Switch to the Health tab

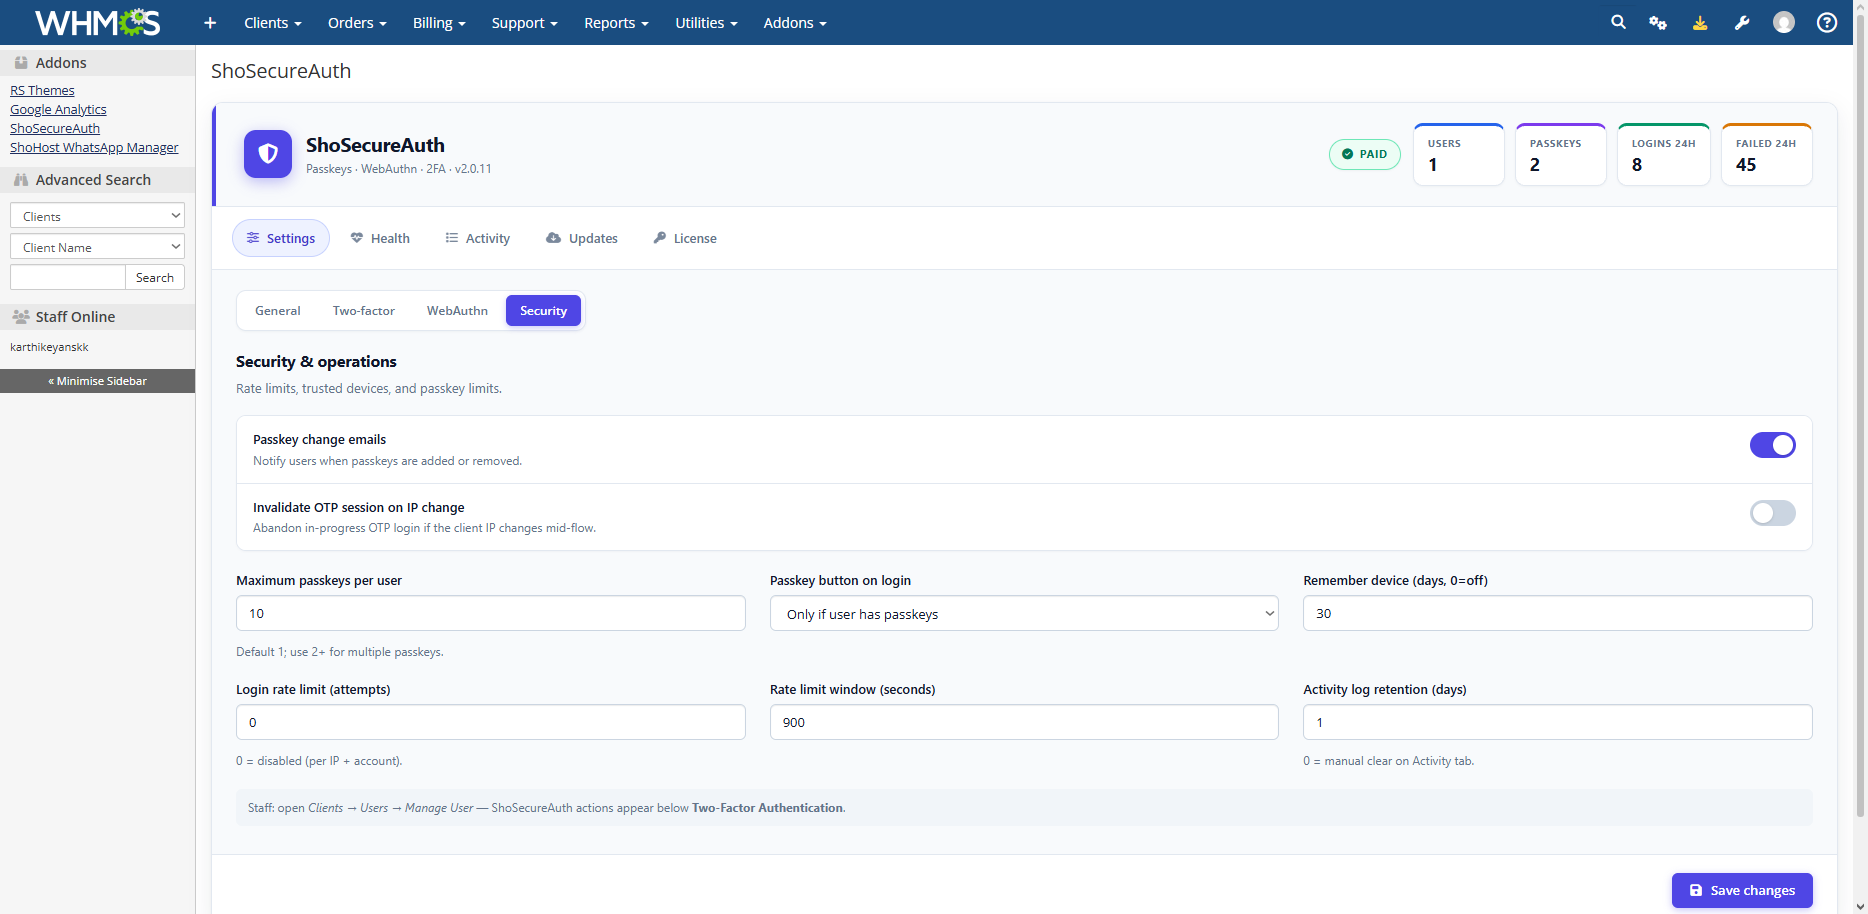tap(380, 238)
